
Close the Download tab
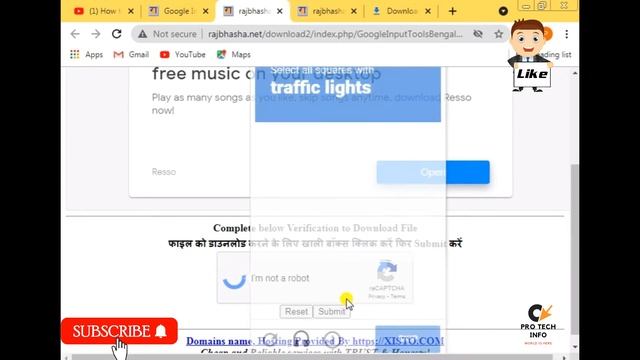coord(428,11)
